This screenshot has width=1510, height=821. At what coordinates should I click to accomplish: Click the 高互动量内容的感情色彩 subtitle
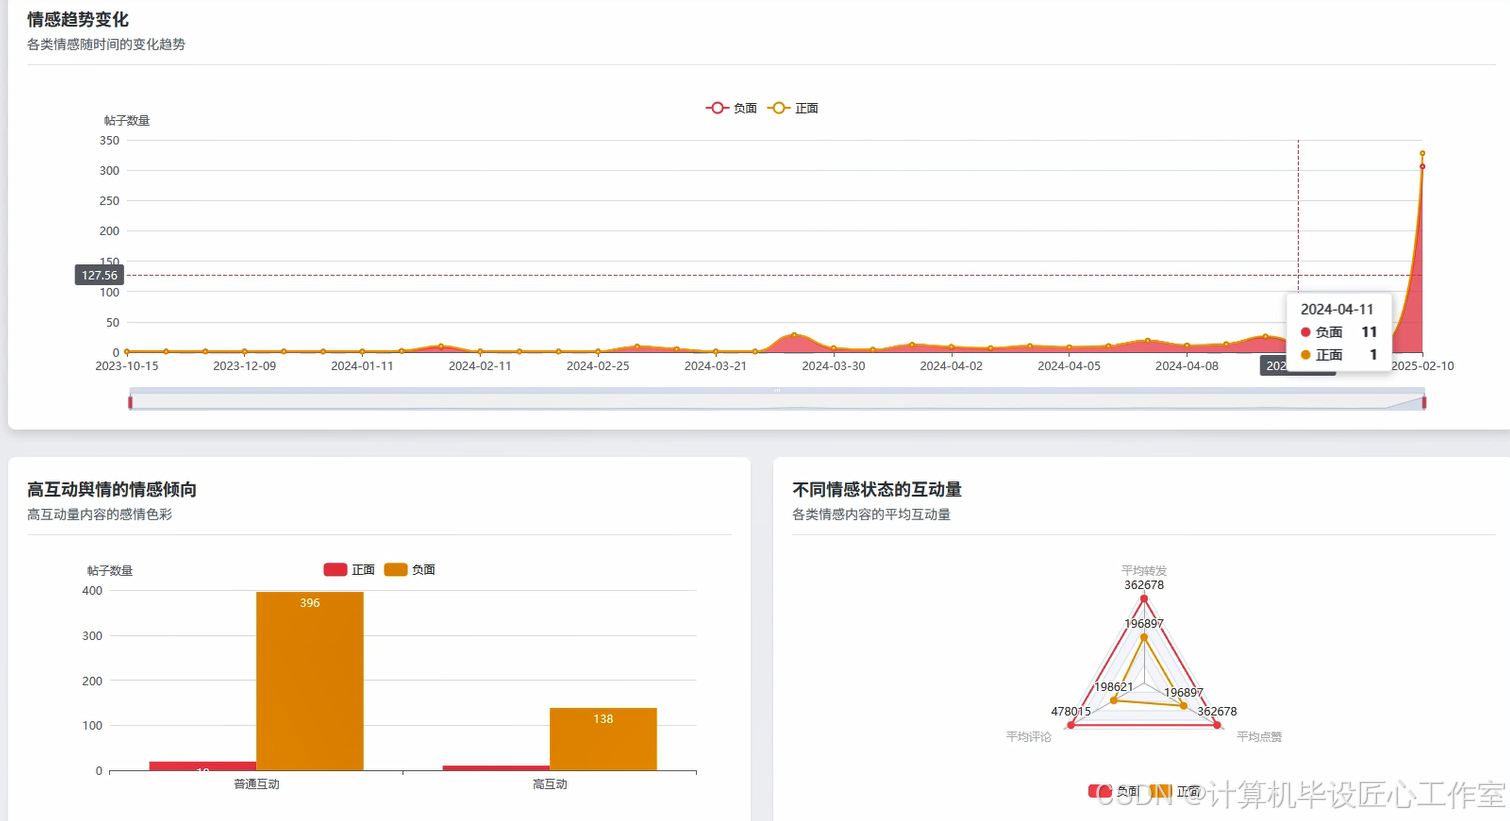(100, 514)
